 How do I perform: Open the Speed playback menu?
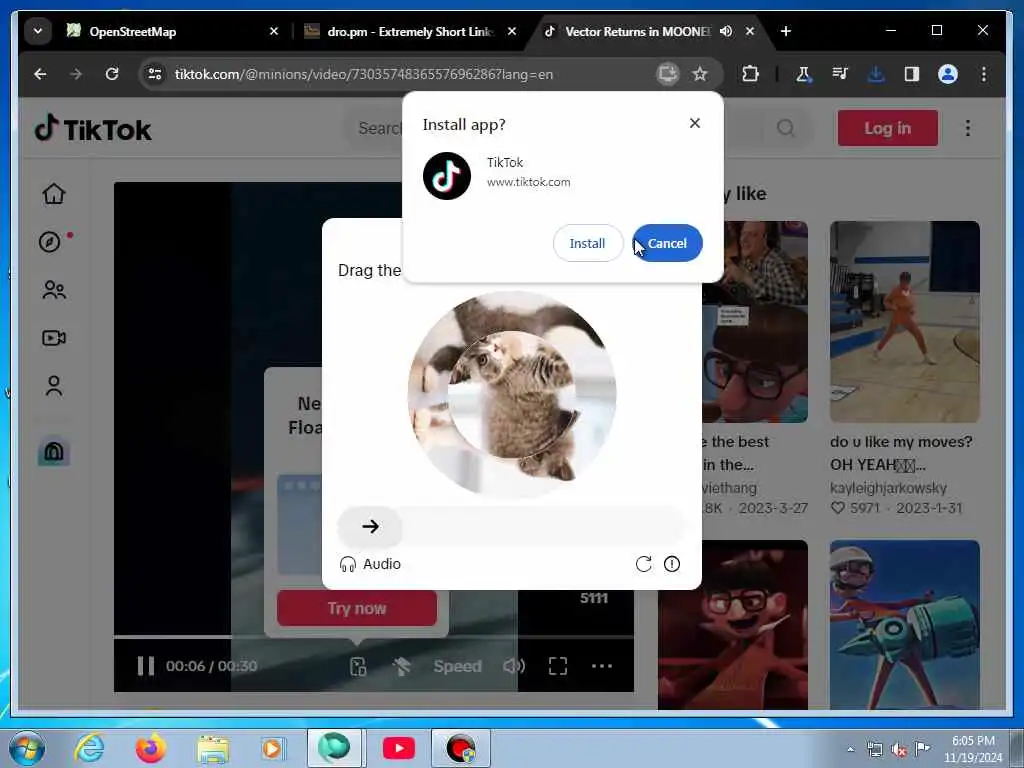pos(457,666)
